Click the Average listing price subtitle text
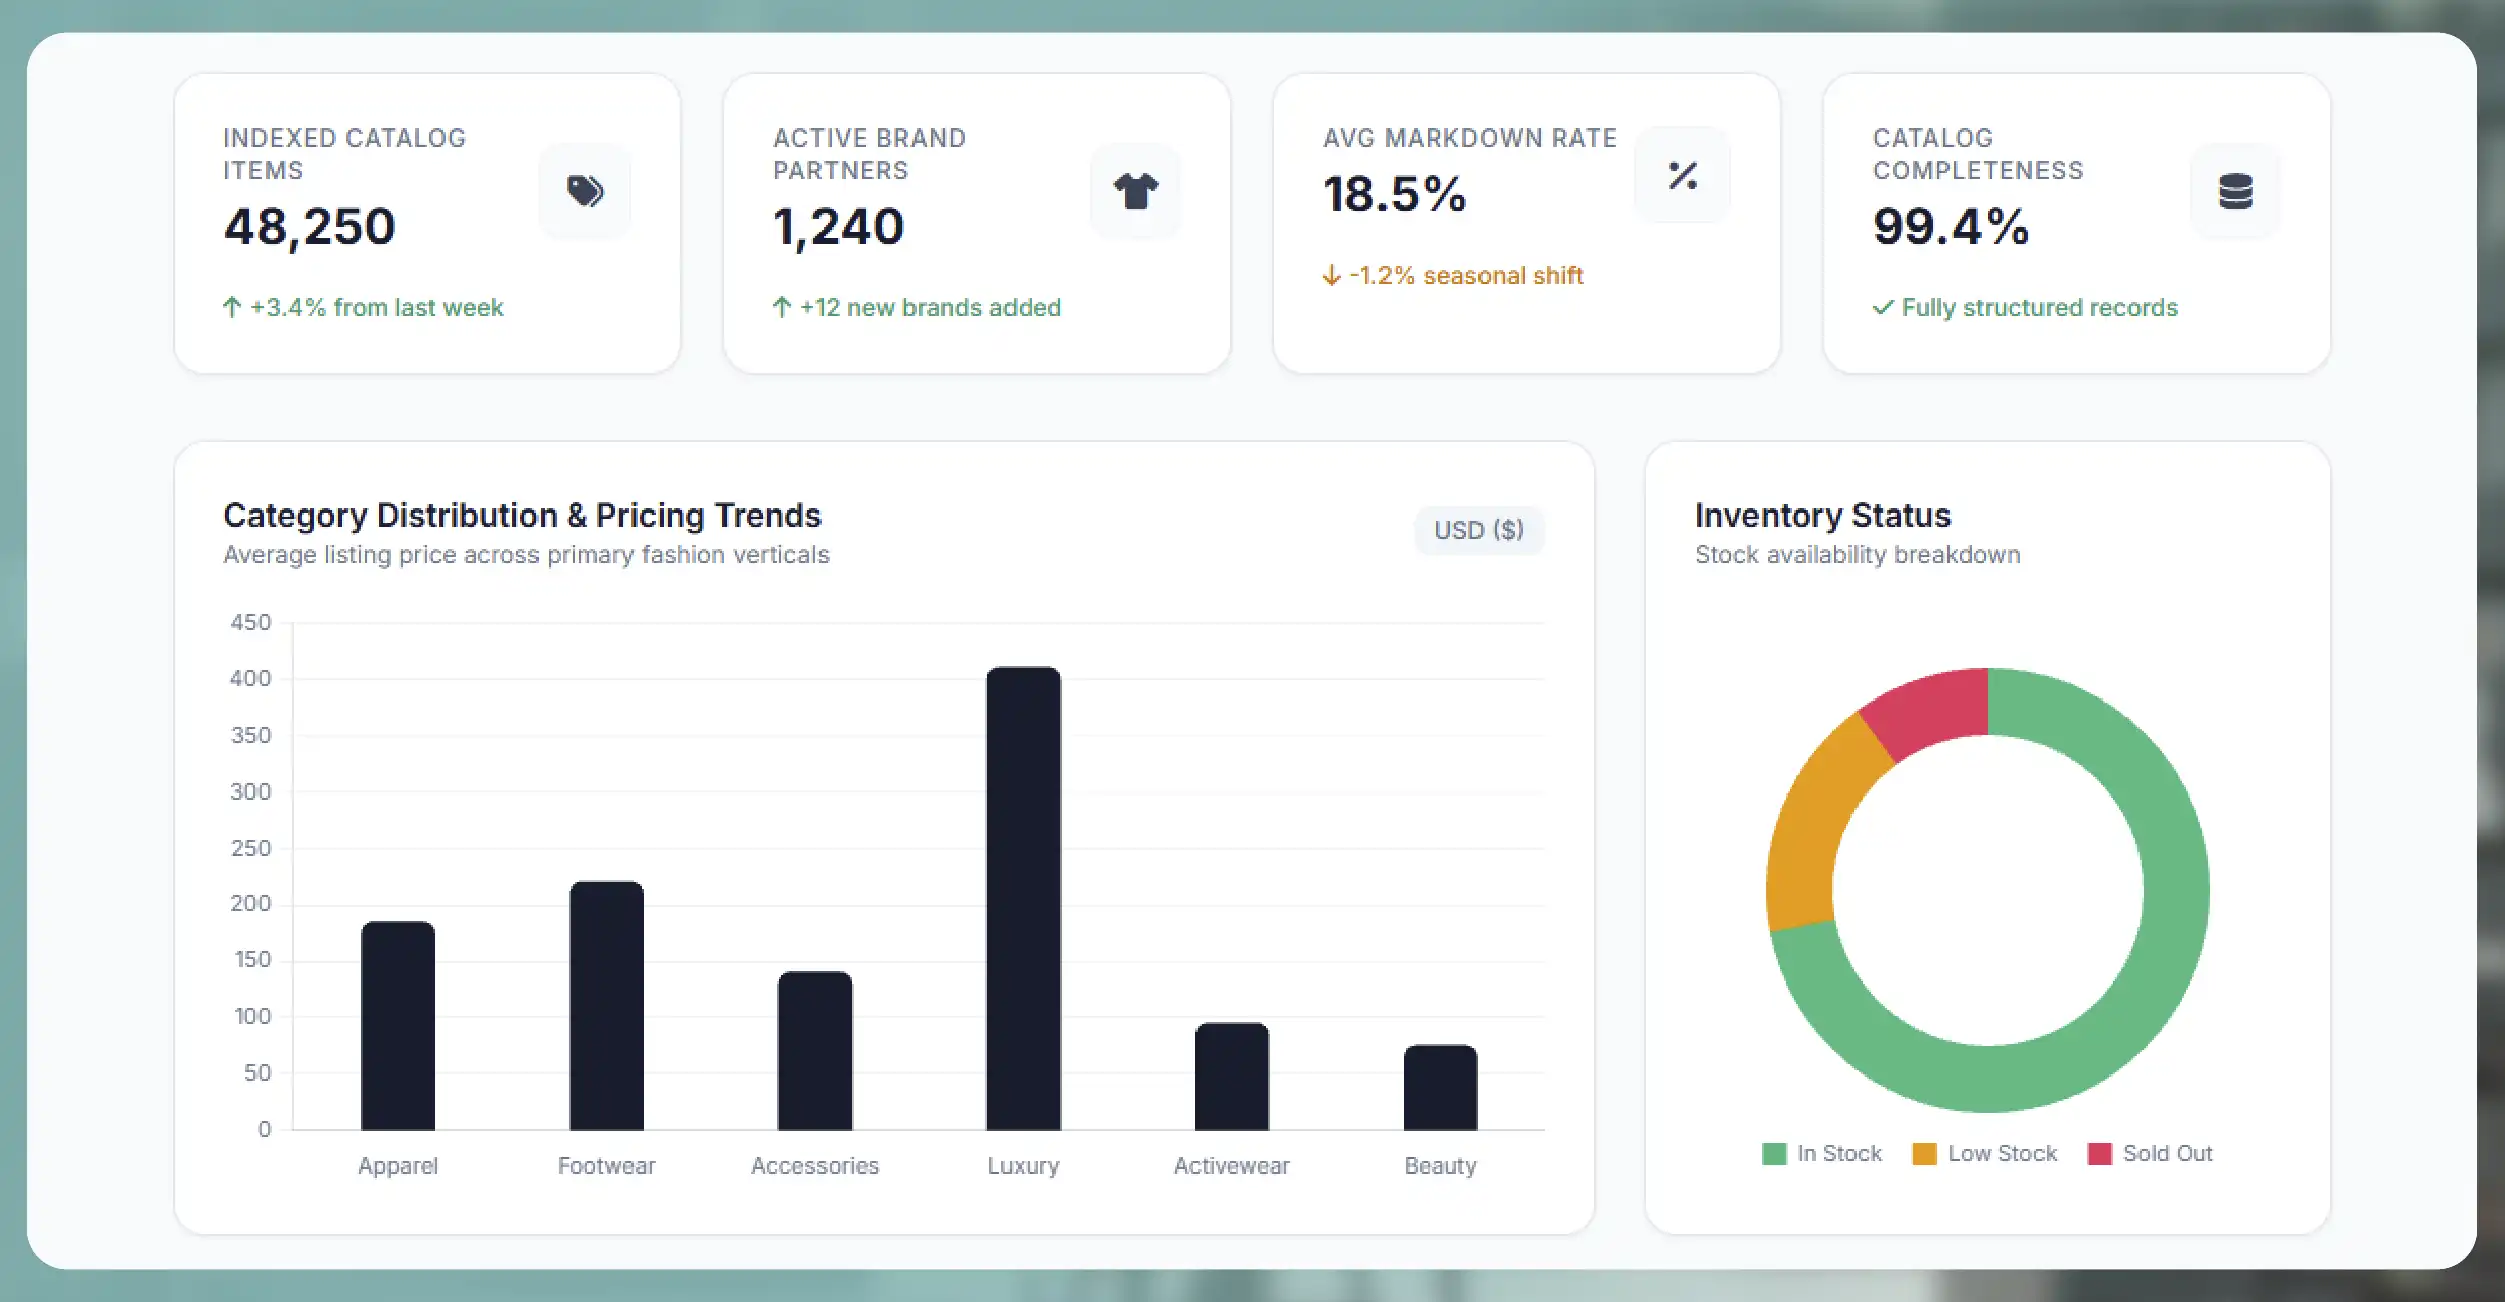Viewport: 2505px width, 1302px height. (527, 555)
